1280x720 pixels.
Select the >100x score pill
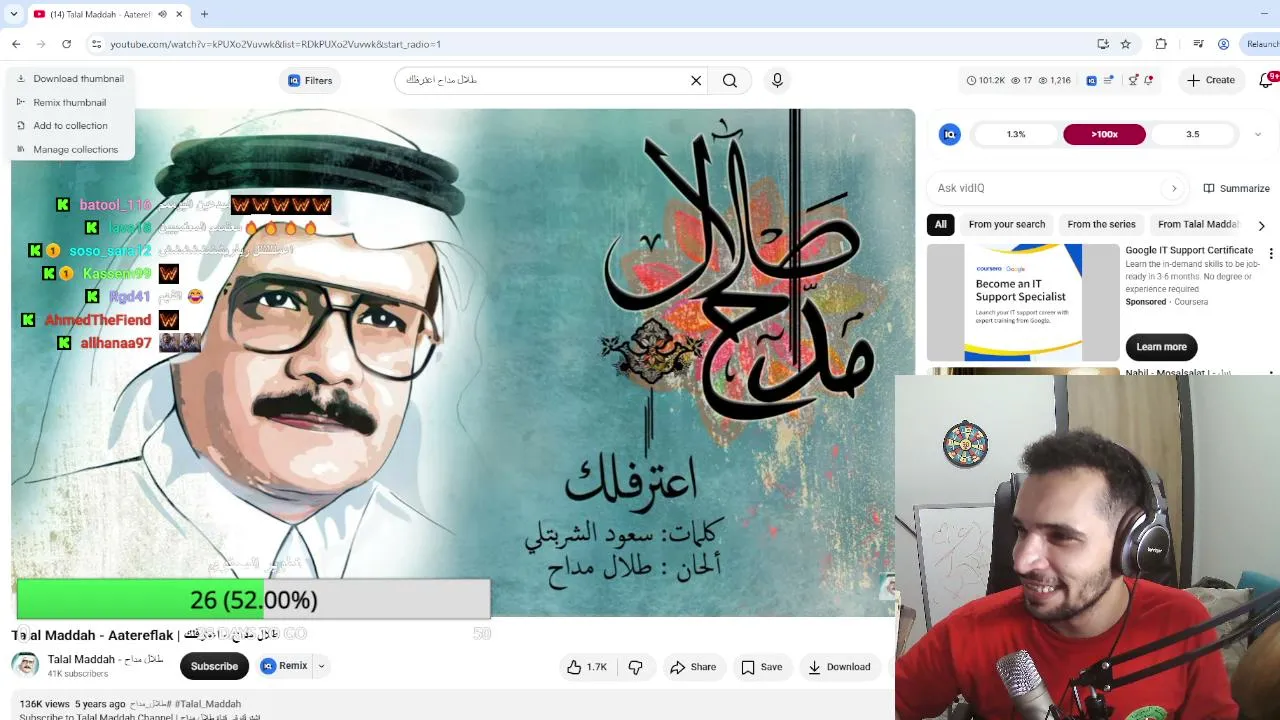tap(1105, 134)
